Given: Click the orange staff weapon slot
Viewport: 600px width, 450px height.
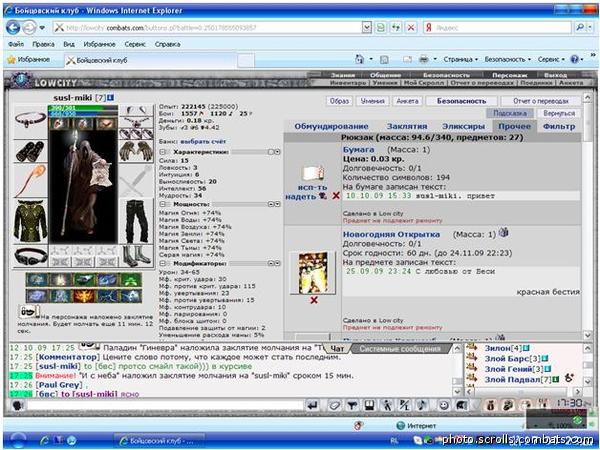Looking at the screenshot, I should [30, 181].
